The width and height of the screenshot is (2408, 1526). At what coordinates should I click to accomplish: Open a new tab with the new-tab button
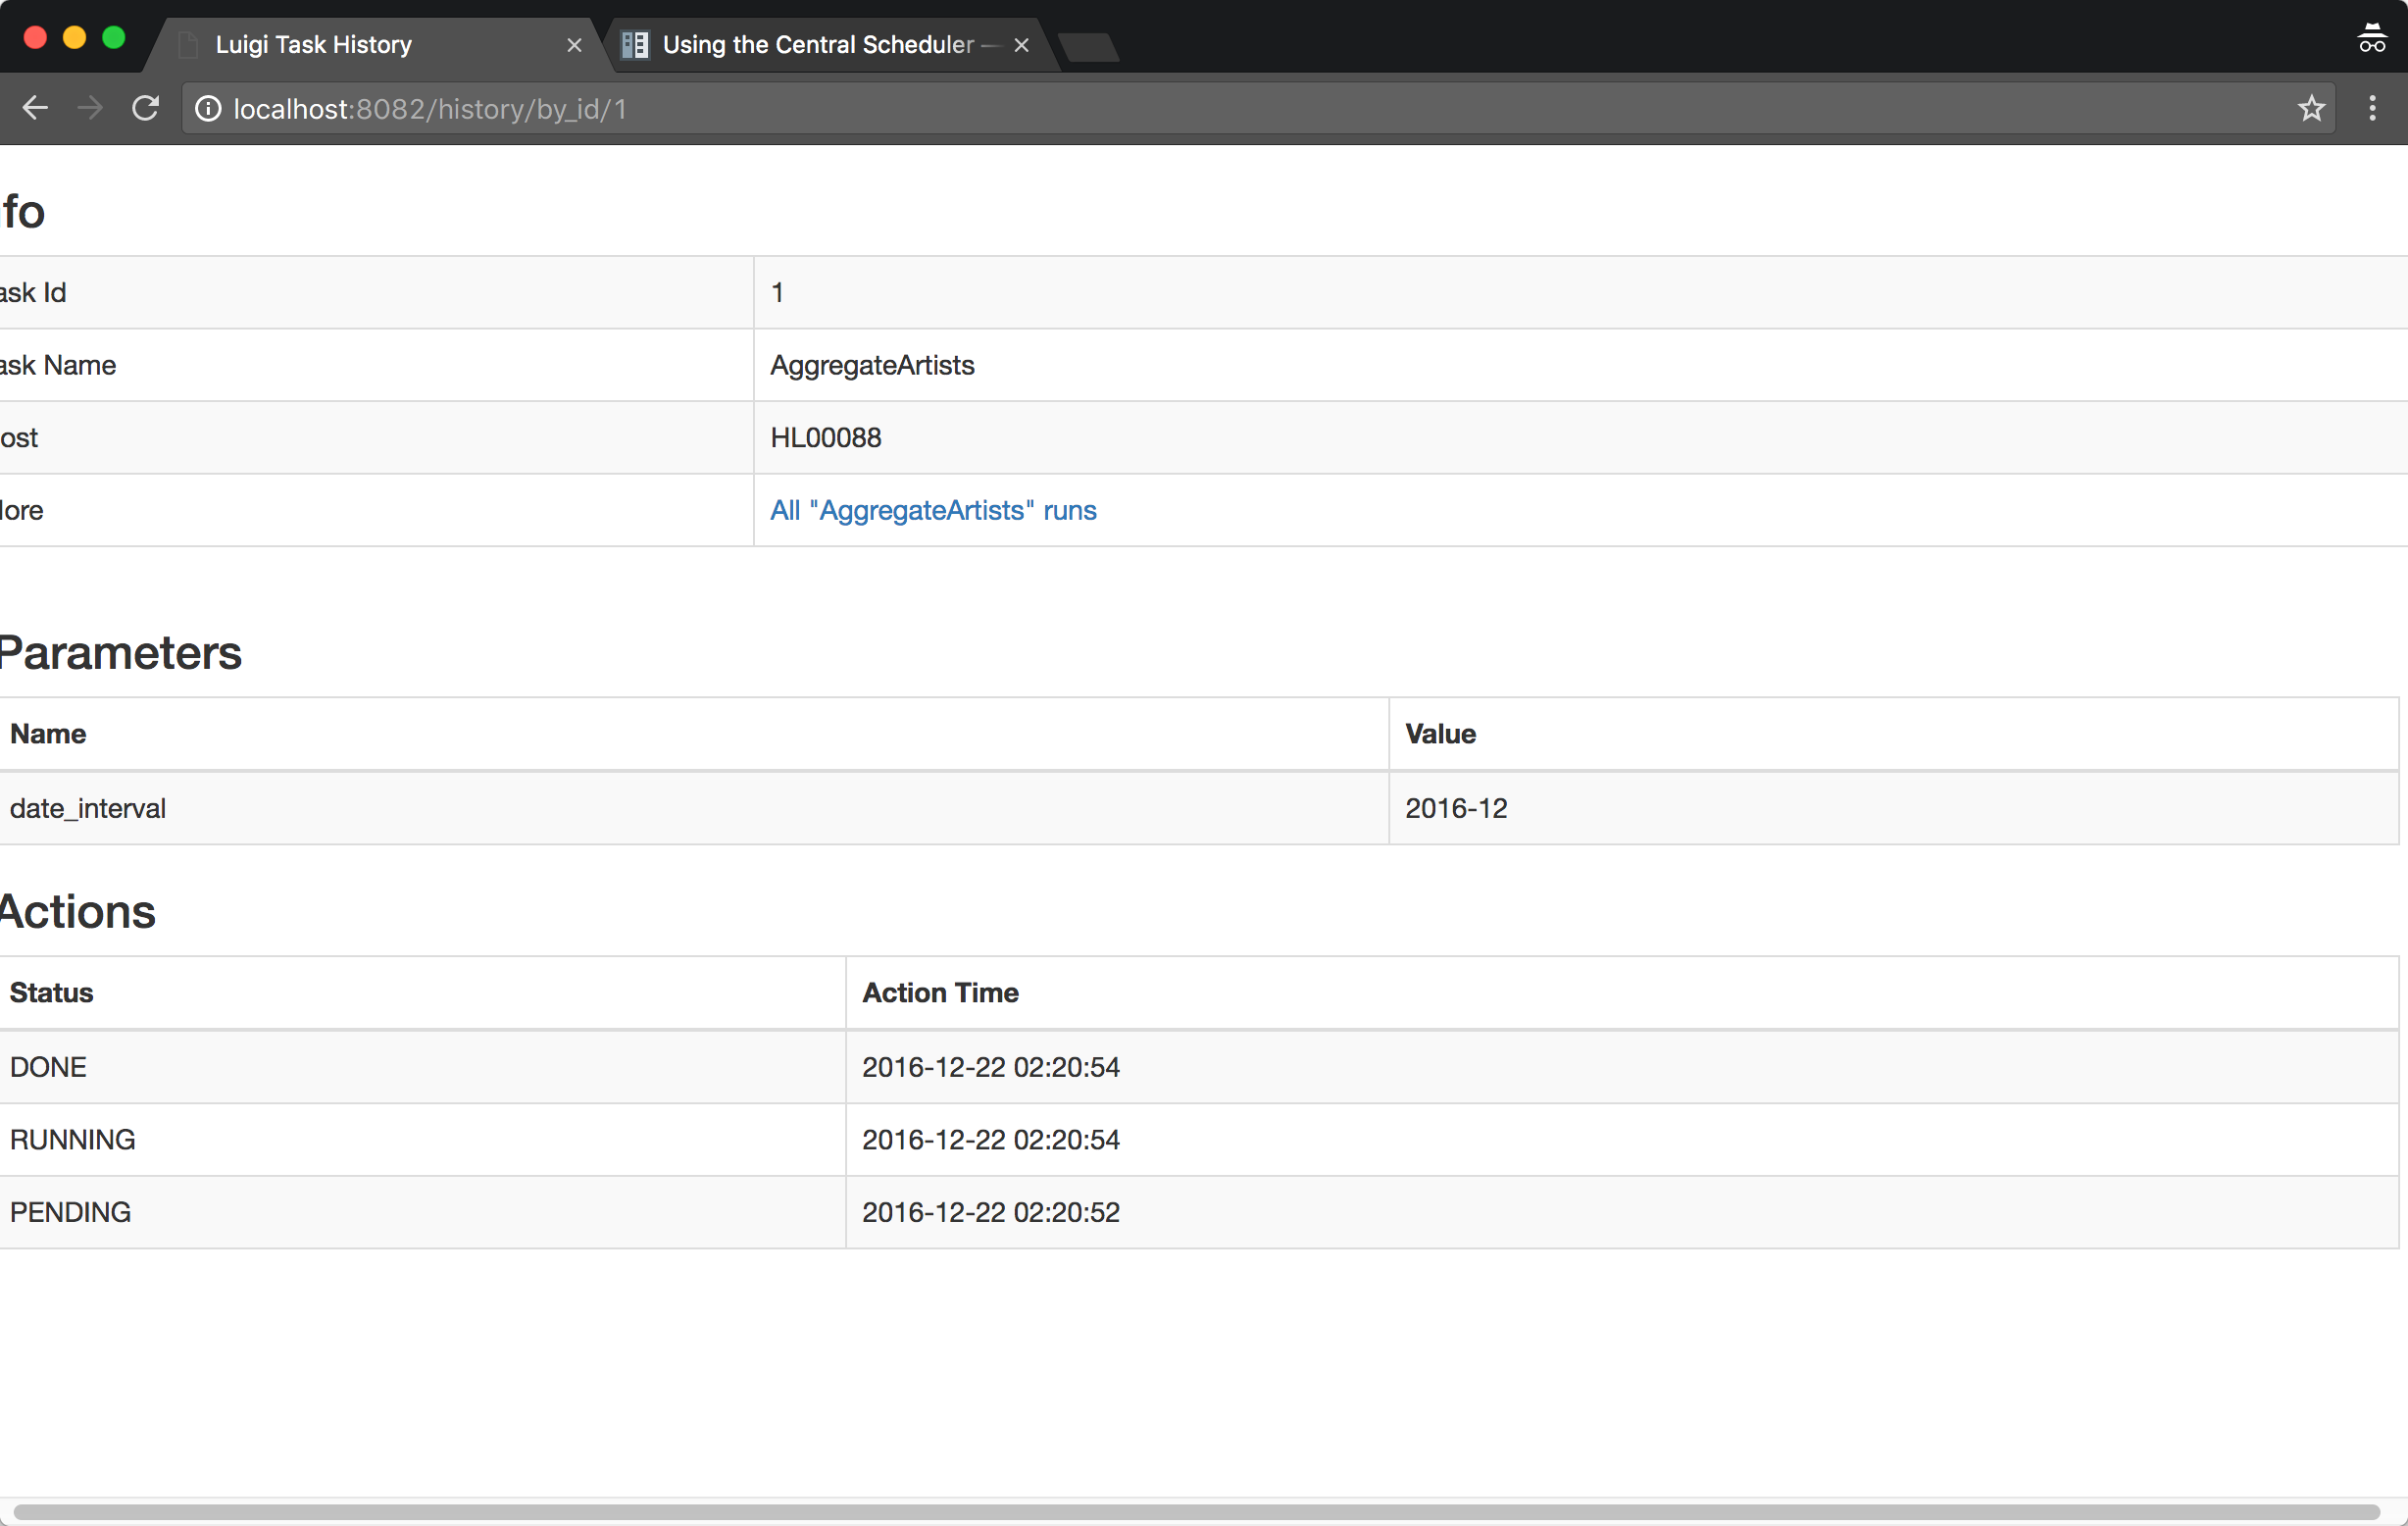[x=1089, y=47]
